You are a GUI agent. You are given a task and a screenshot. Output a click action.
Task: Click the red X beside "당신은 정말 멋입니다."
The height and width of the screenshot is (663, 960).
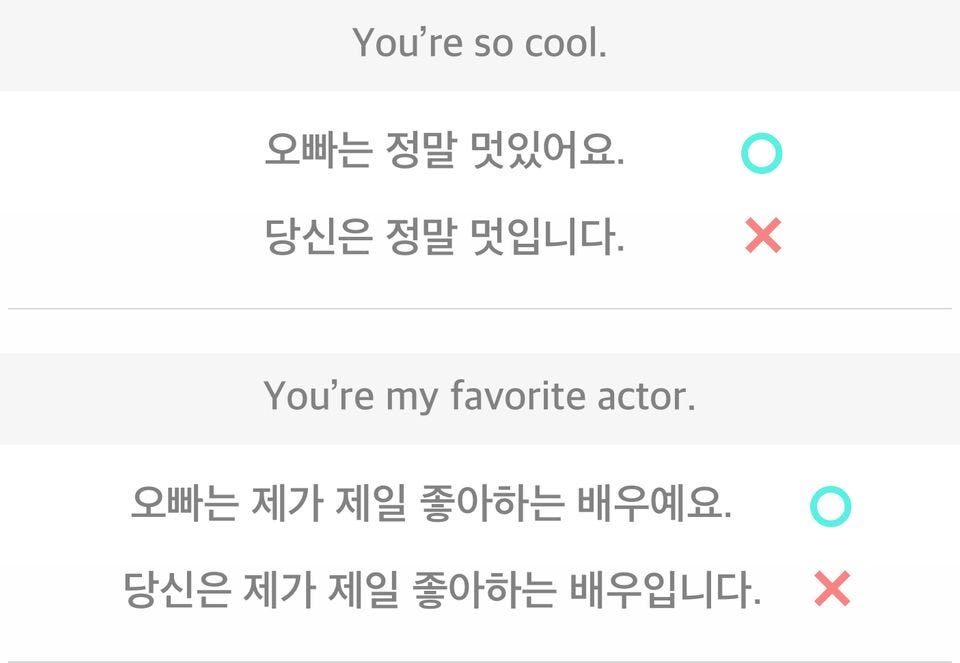click(x=763, y=237)
